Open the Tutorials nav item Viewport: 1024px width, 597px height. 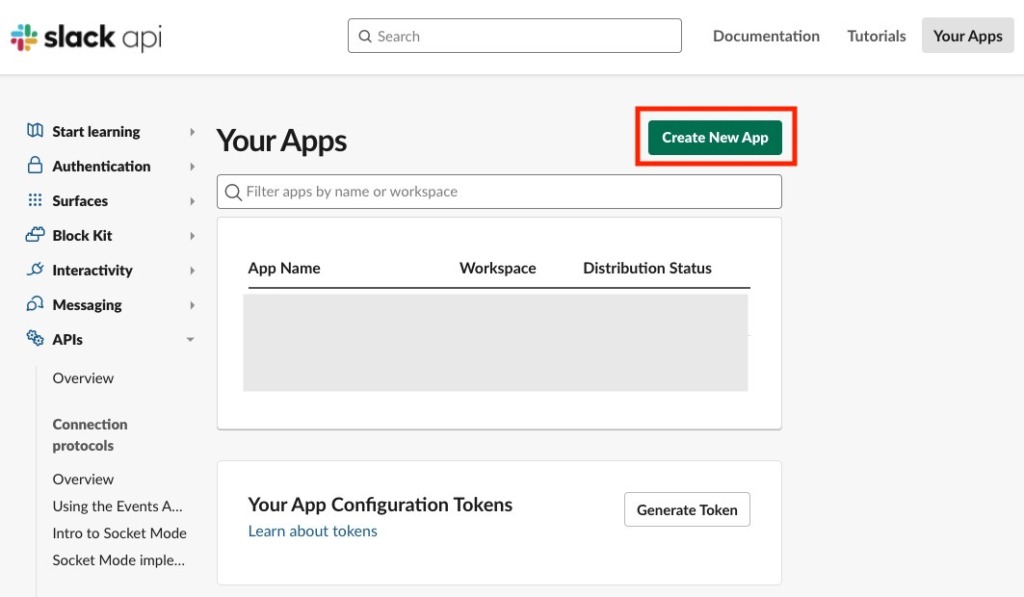[x=876, y=36]
